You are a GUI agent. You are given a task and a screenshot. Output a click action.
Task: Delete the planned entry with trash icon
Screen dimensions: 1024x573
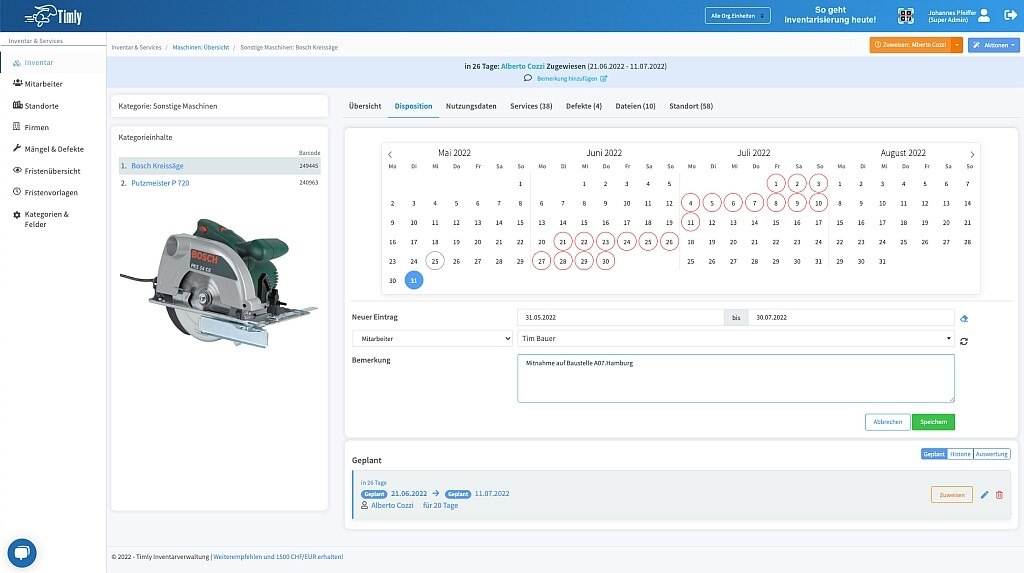pyautogui.click(x=999, y=495)
